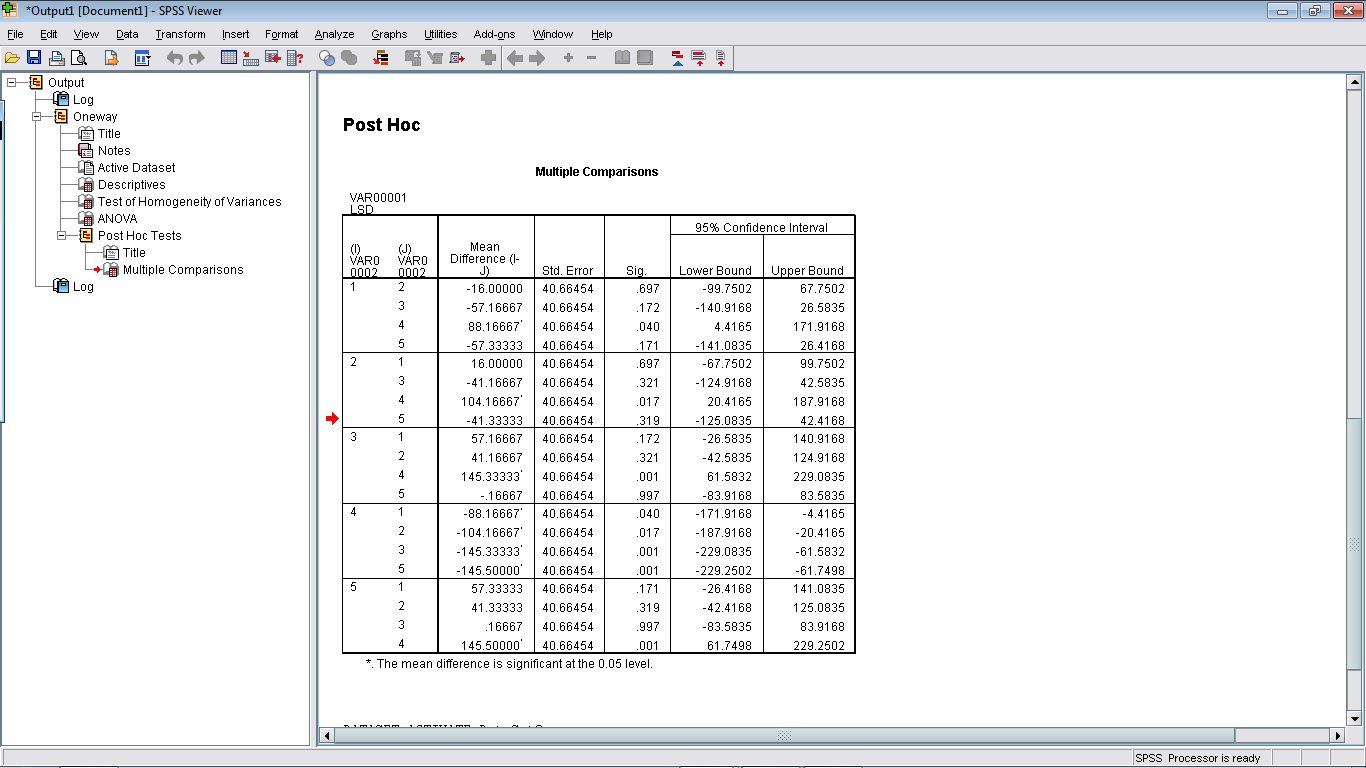Collapse the Oneway tree branch

tap(34, 116)
